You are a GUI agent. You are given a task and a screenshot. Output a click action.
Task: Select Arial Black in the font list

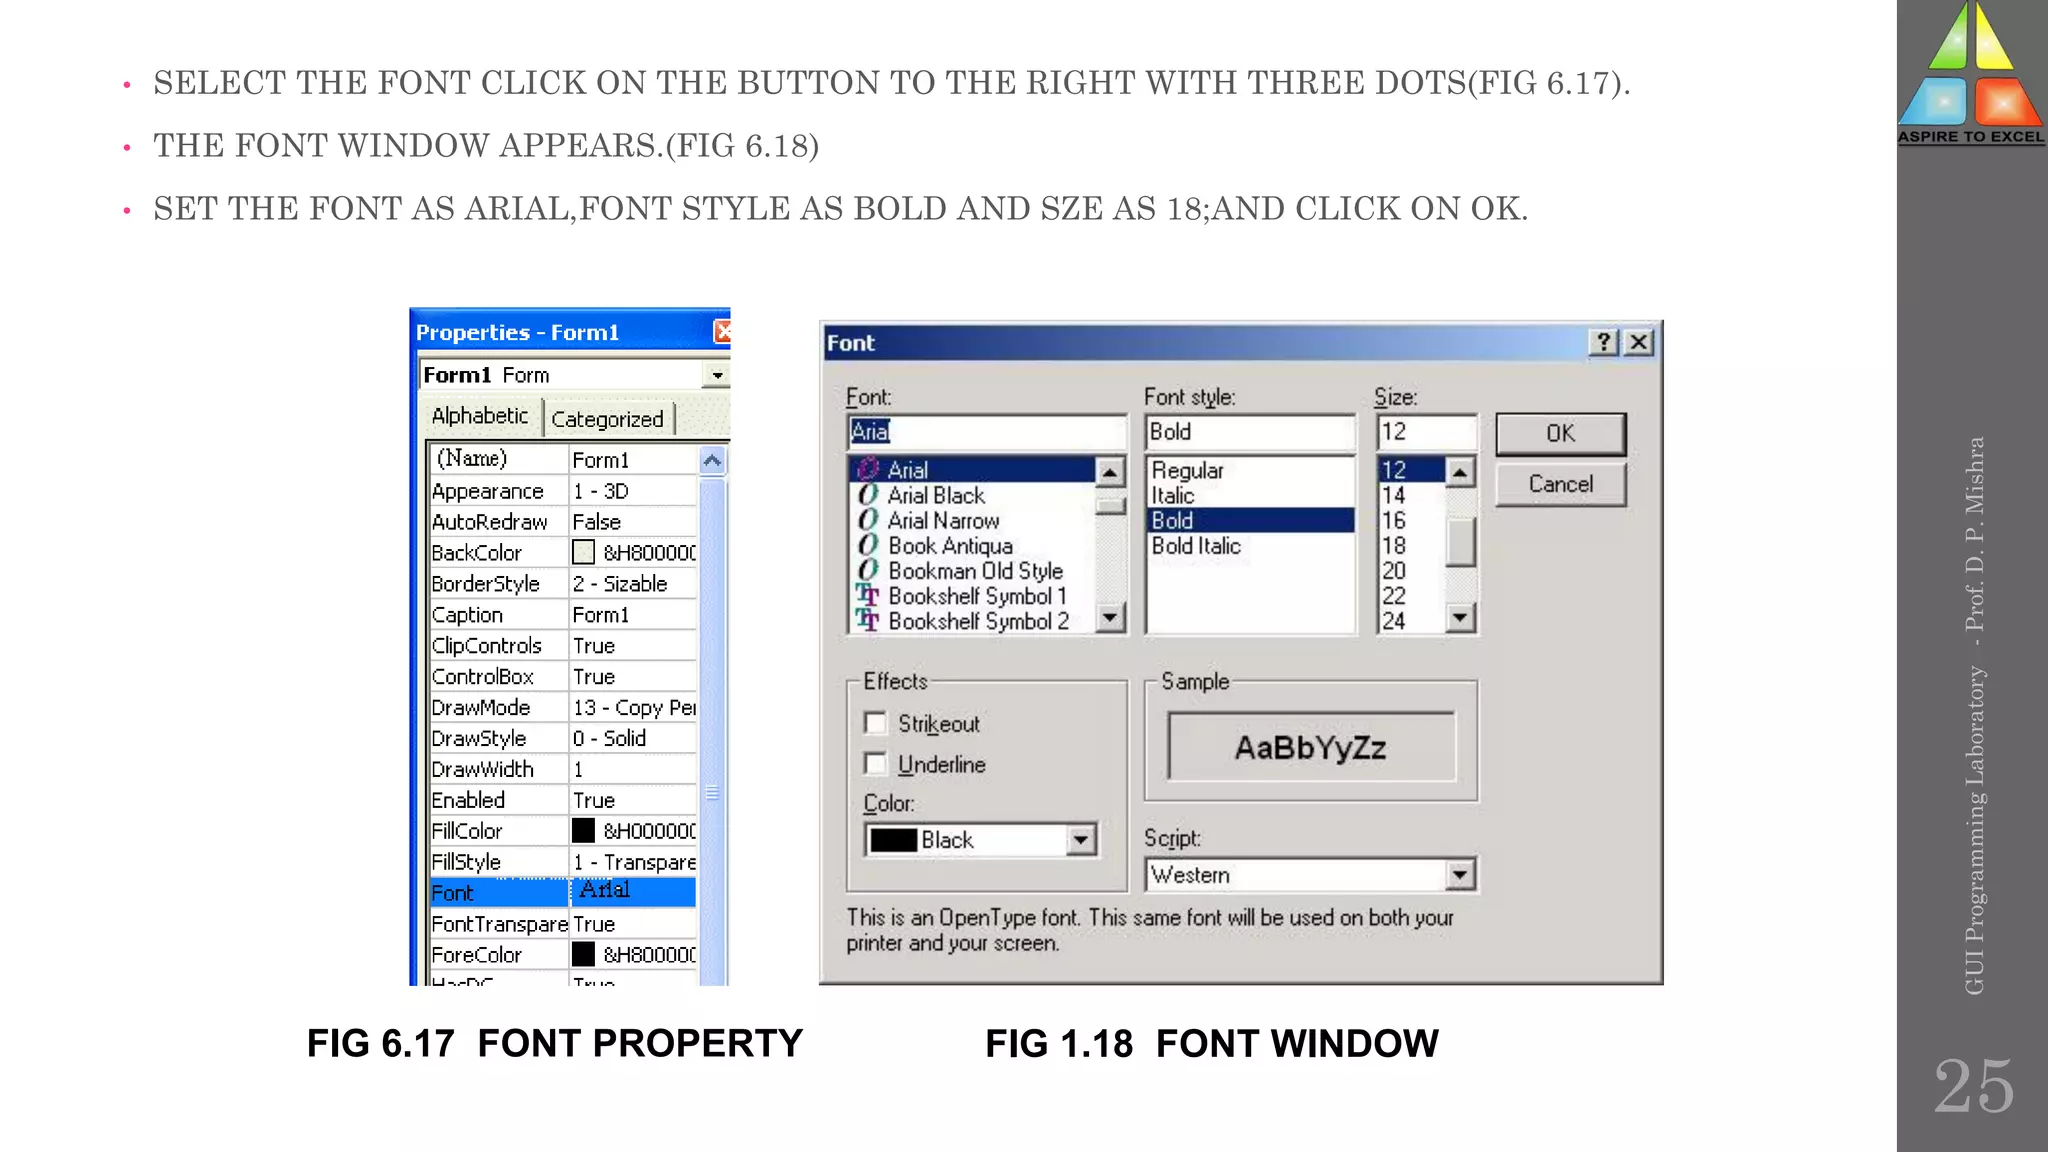coord(973,495)
